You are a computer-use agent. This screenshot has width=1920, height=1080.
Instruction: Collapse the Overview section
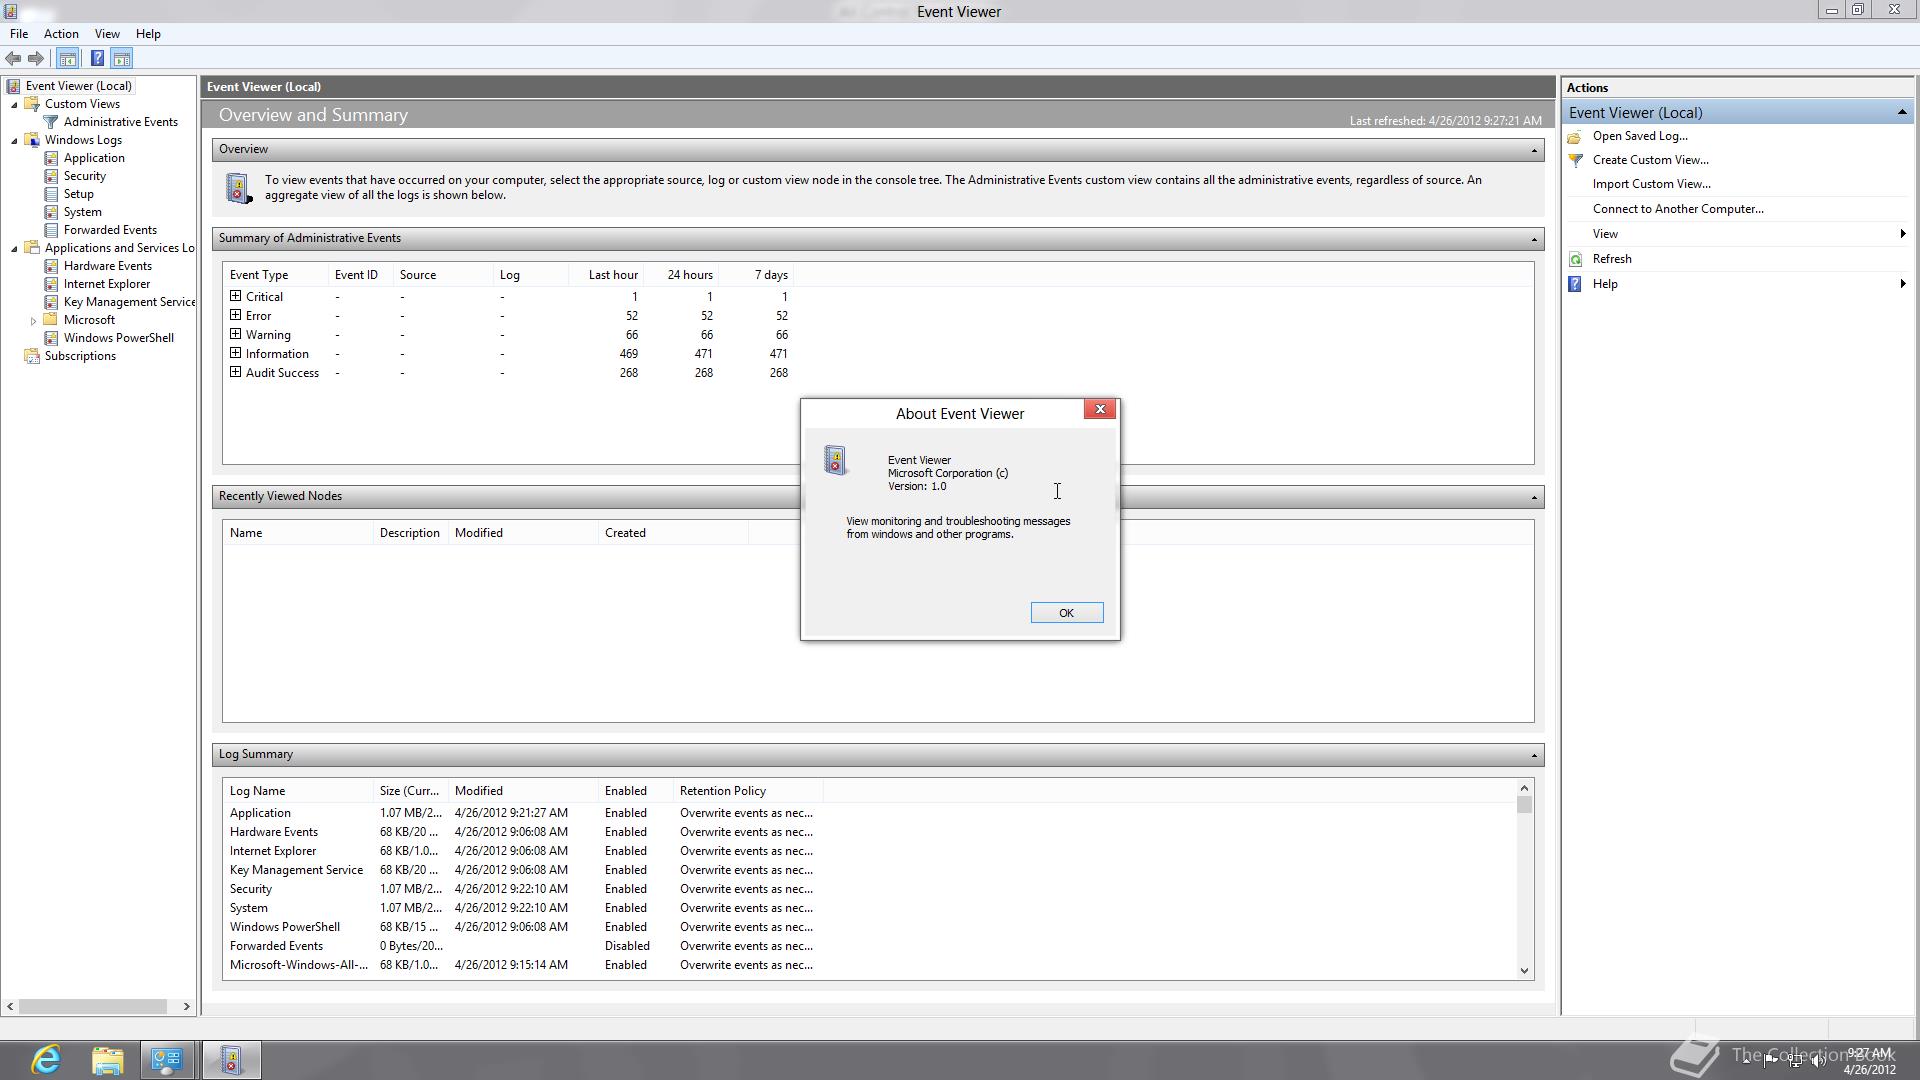pyautogui.click(x=1534, y=150)
